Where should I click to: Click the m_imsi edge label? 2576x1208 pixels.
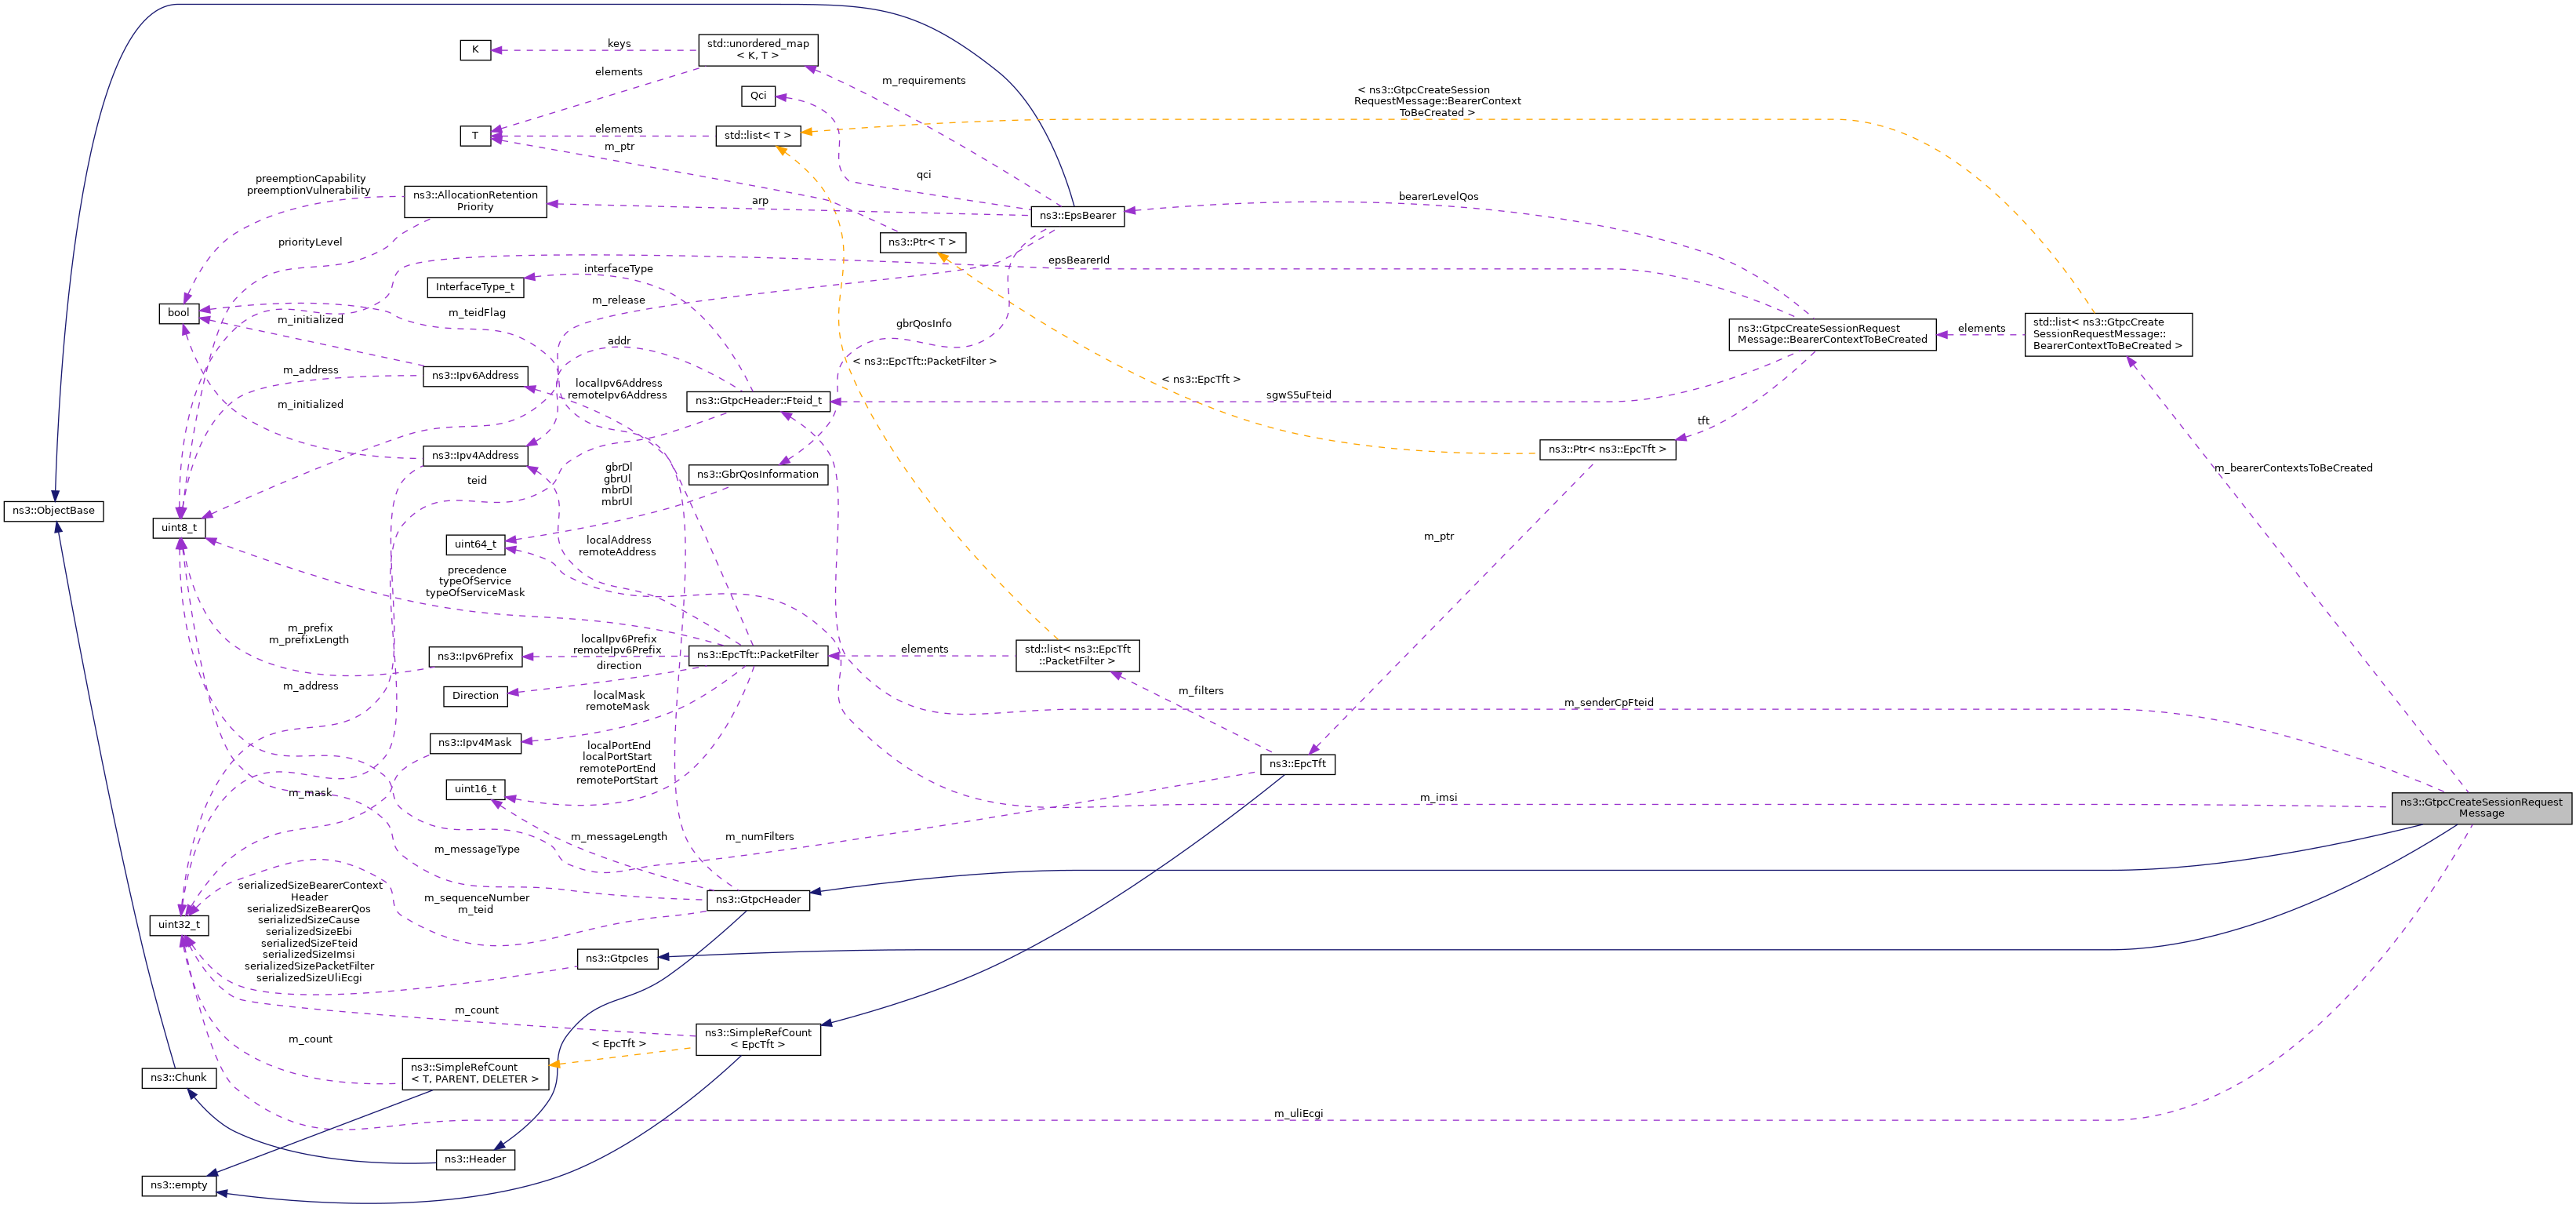coord(1438,798)
